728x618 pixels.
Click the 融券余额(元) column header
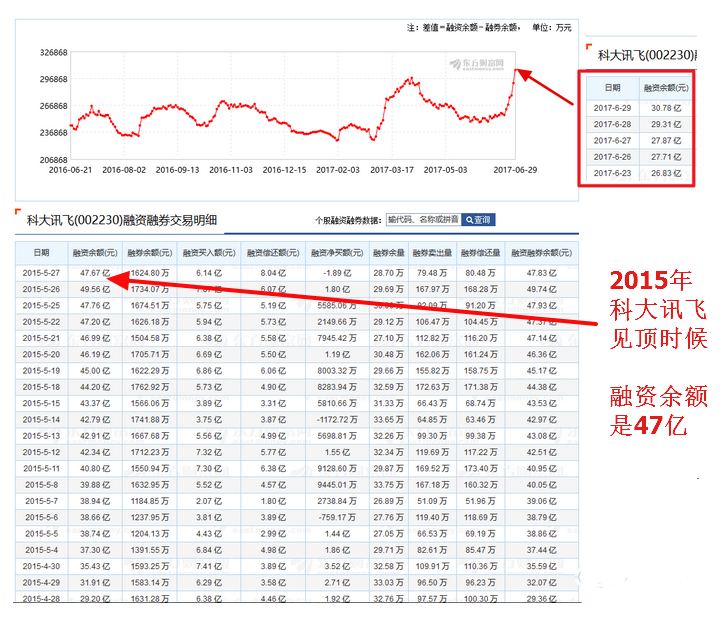[x=150, y=253]
